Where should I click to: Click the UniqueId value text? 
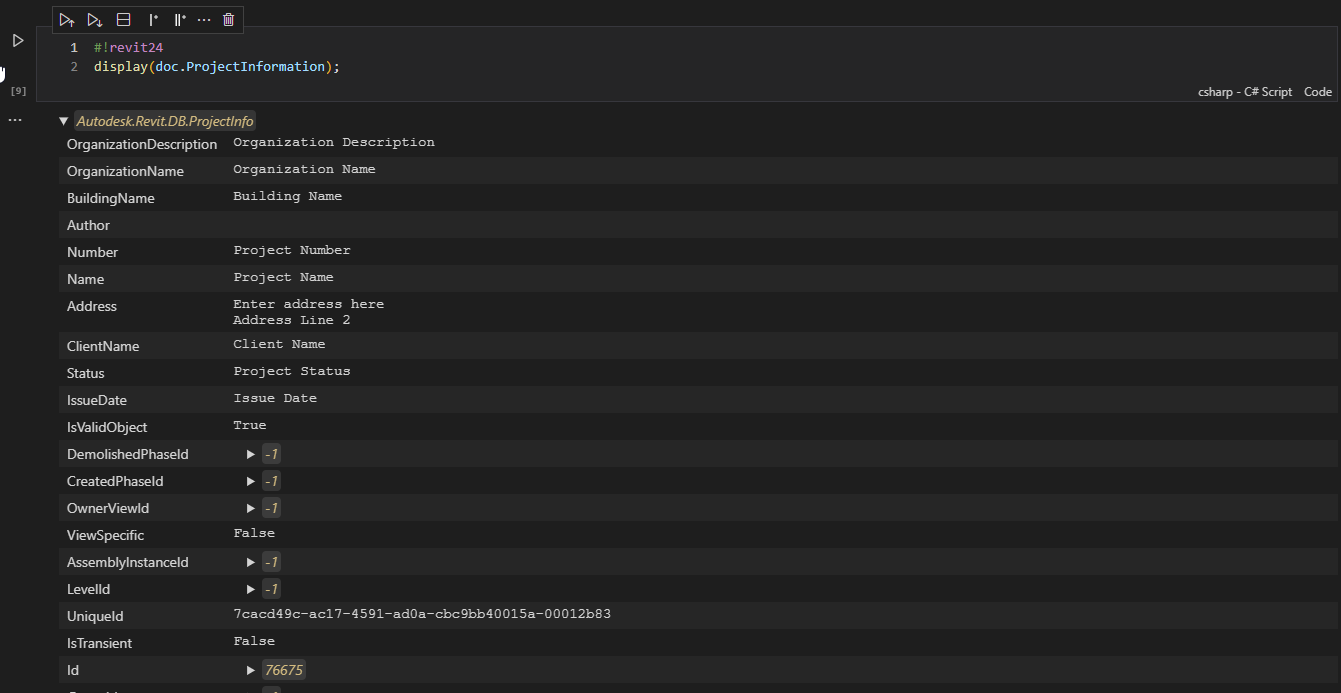pyautogui.click(x=421, y=614)
